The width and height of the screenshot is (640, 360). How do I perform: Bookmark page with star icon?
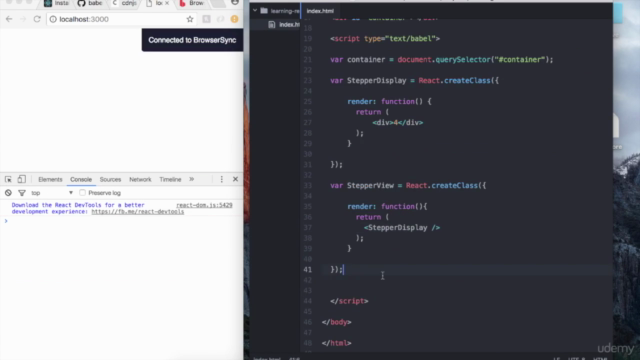tap(190, 19)
